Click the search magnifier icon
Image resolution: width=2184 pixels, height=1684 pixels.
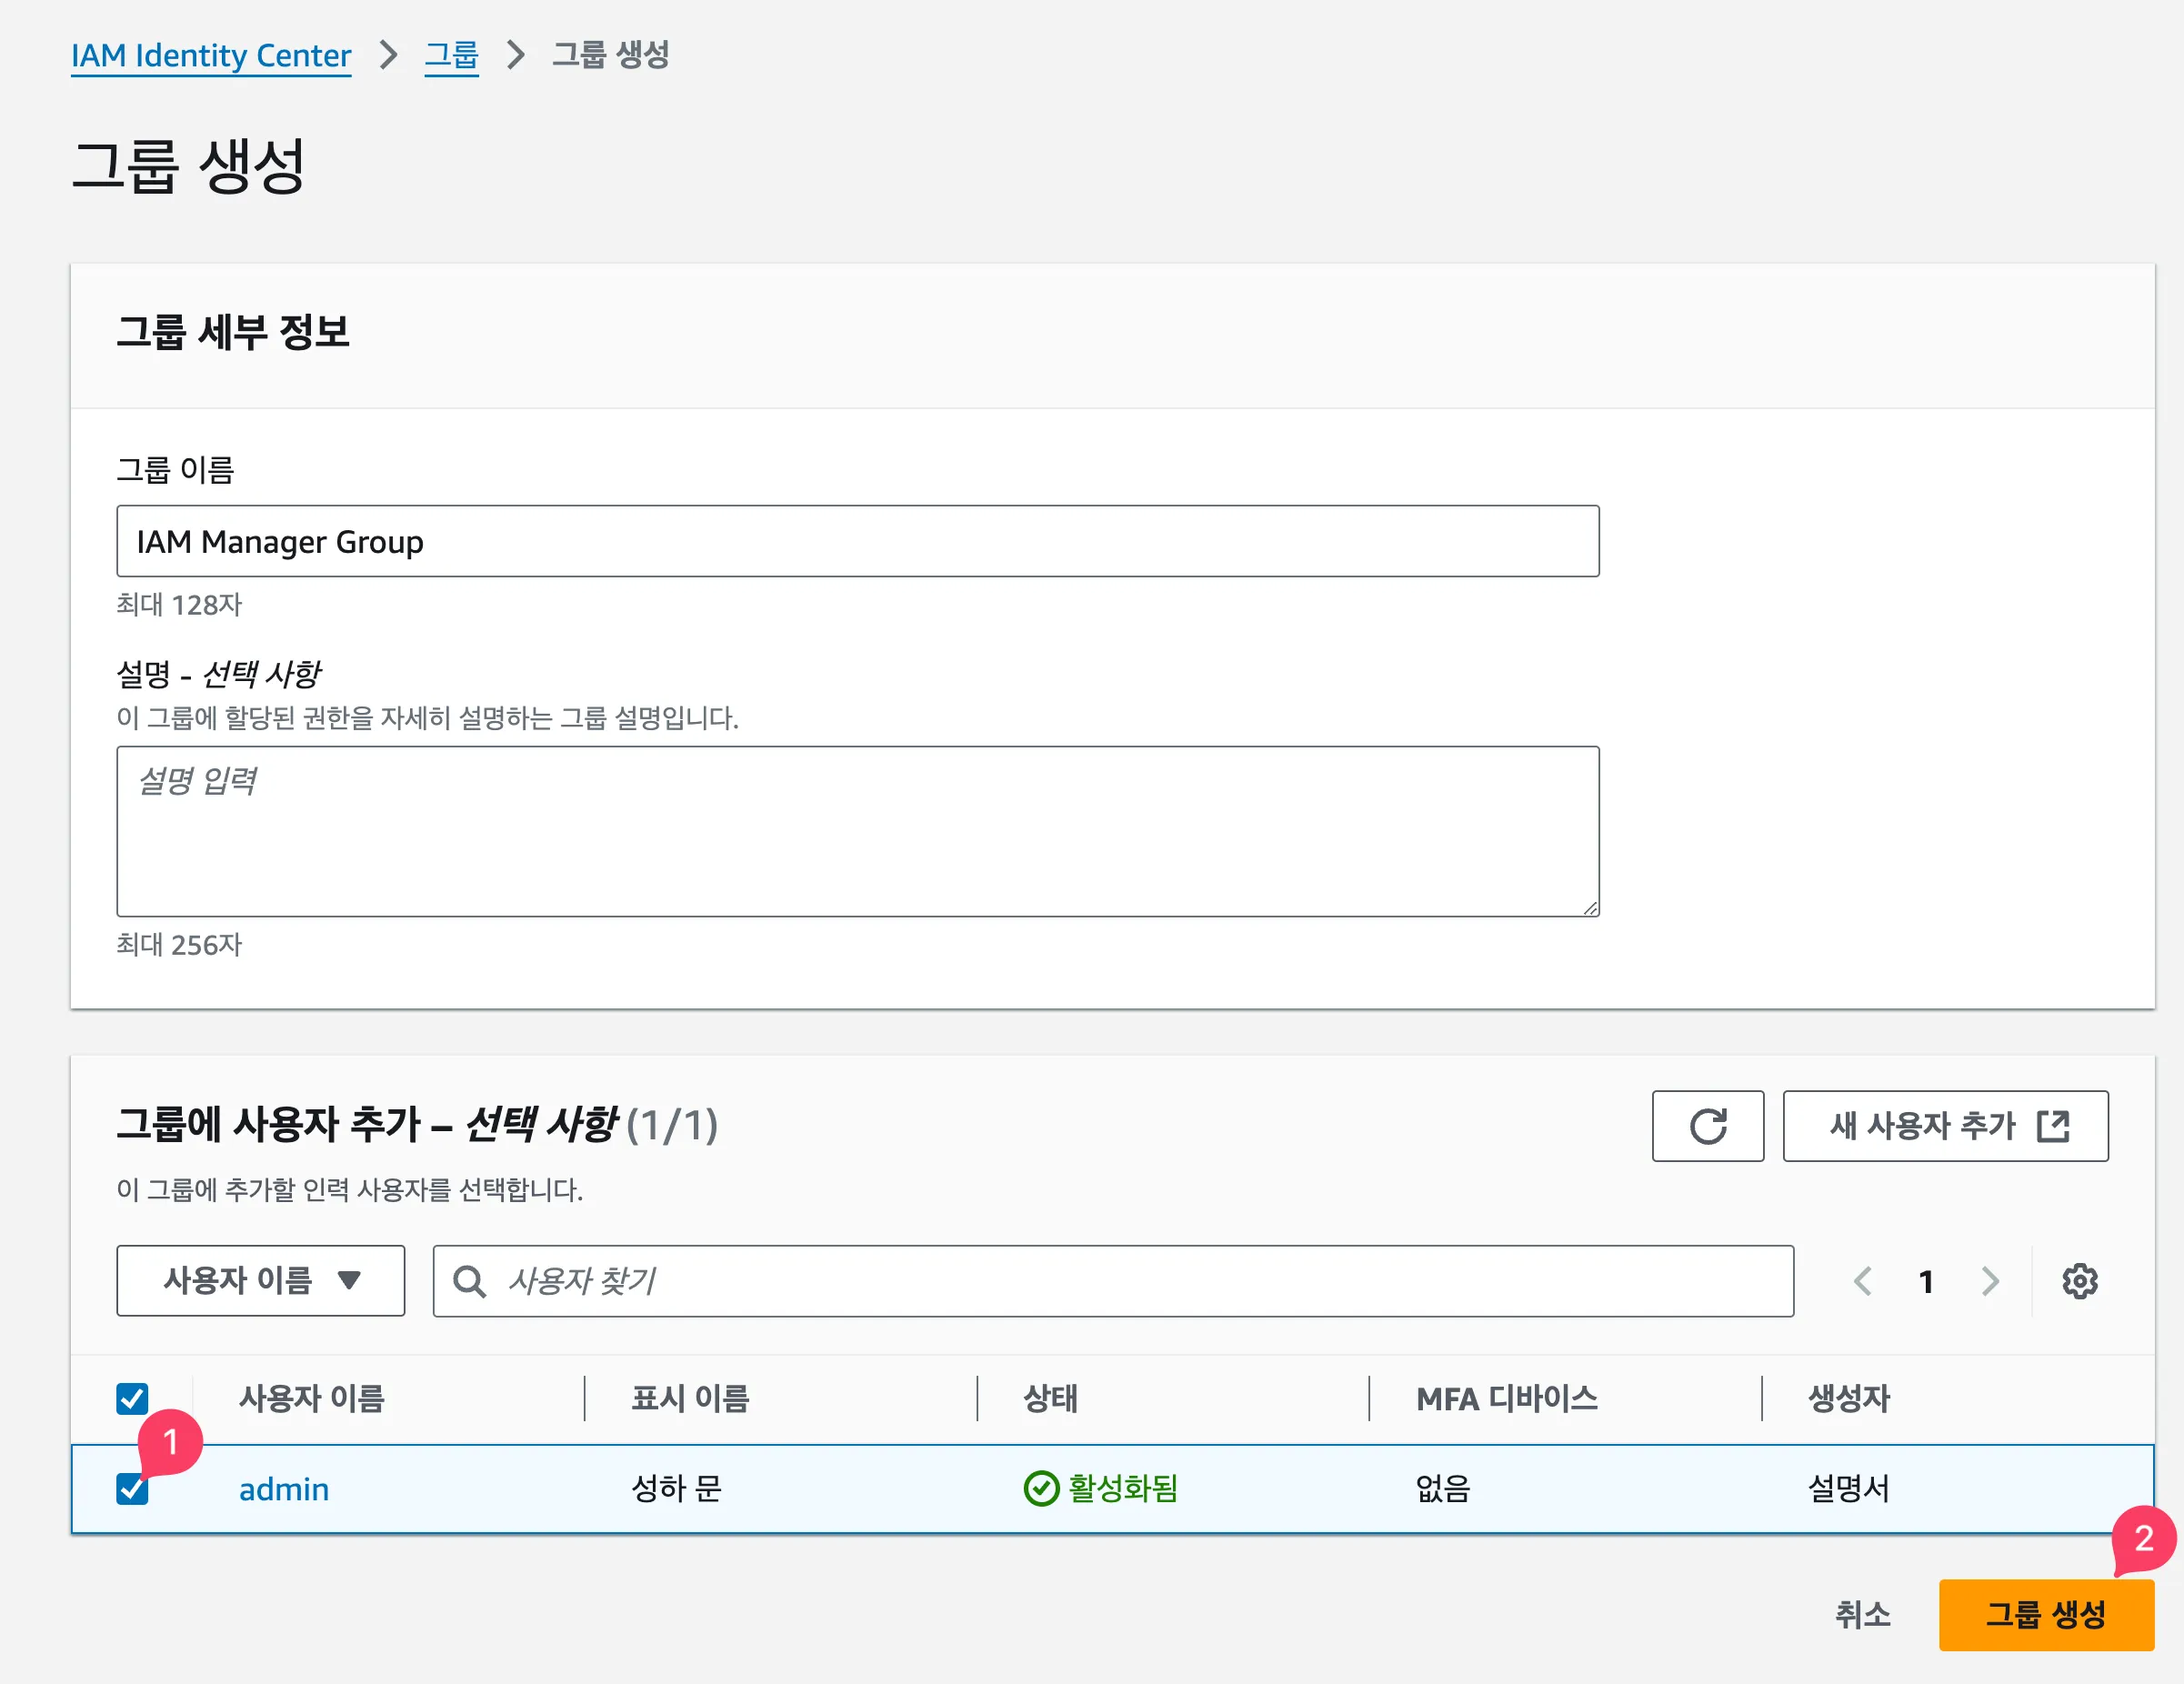469,1281
